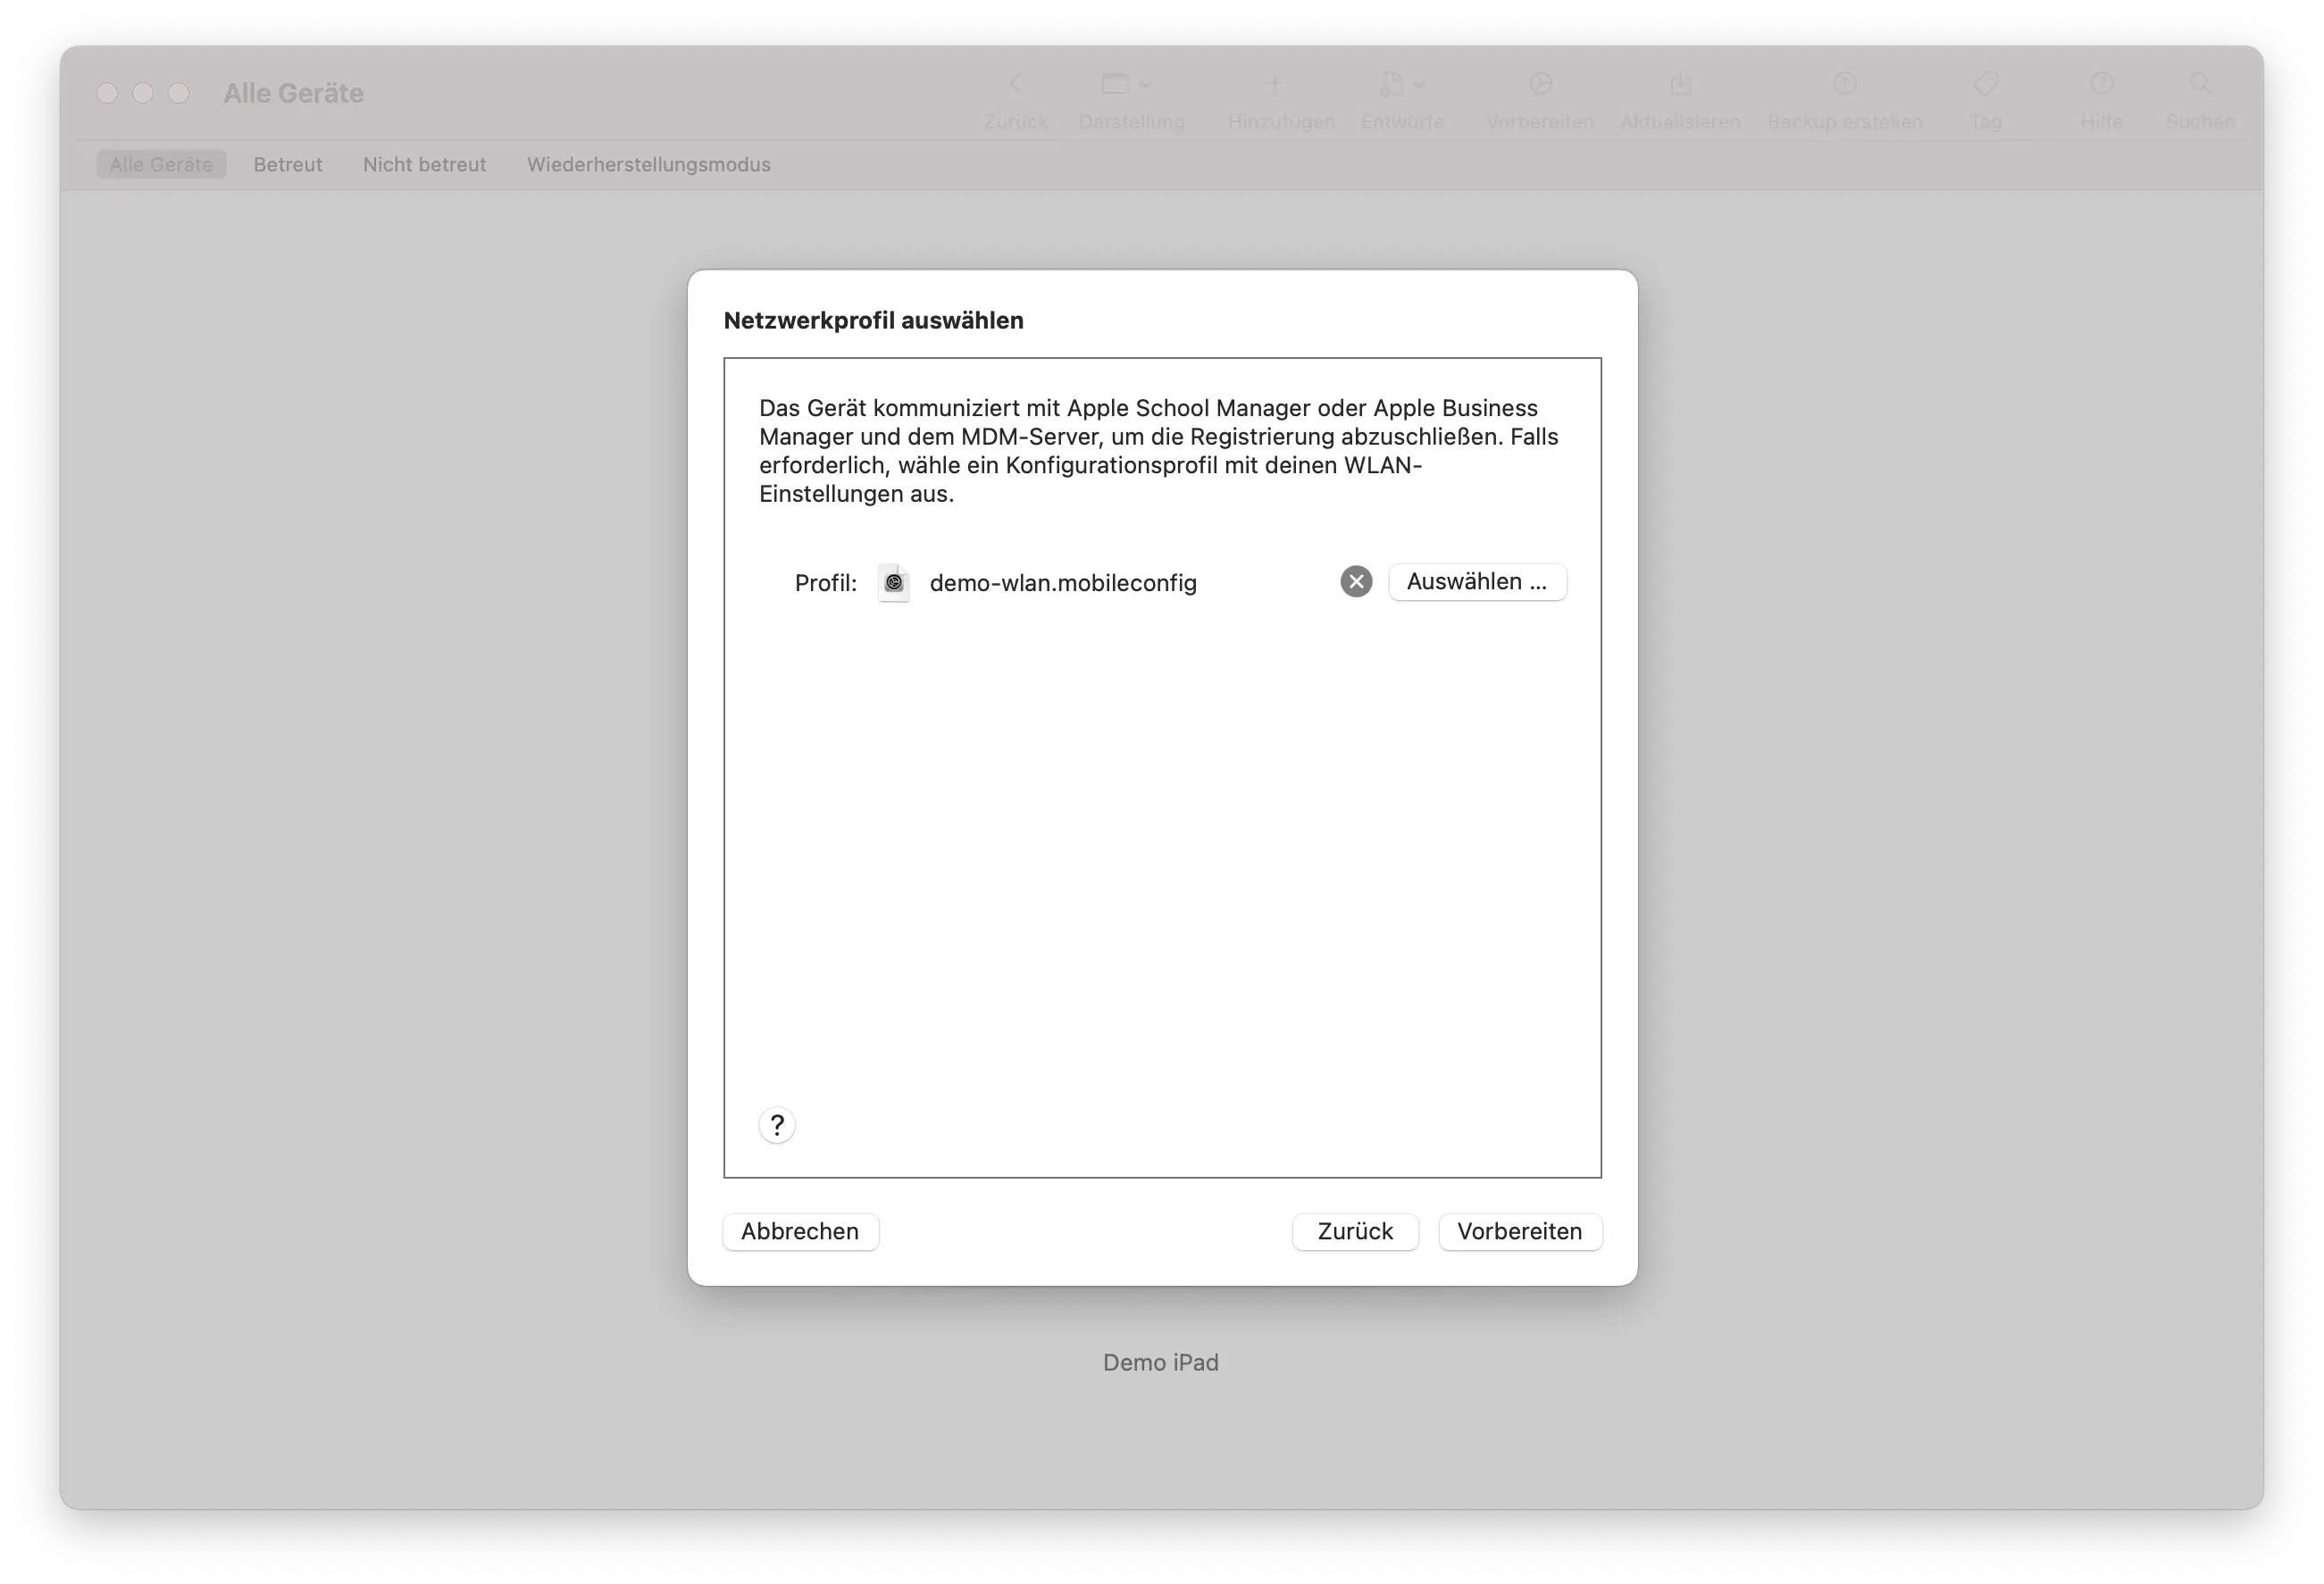Click Auswählen to choose another profile

pyautogui.click(x=1478, y=581)
